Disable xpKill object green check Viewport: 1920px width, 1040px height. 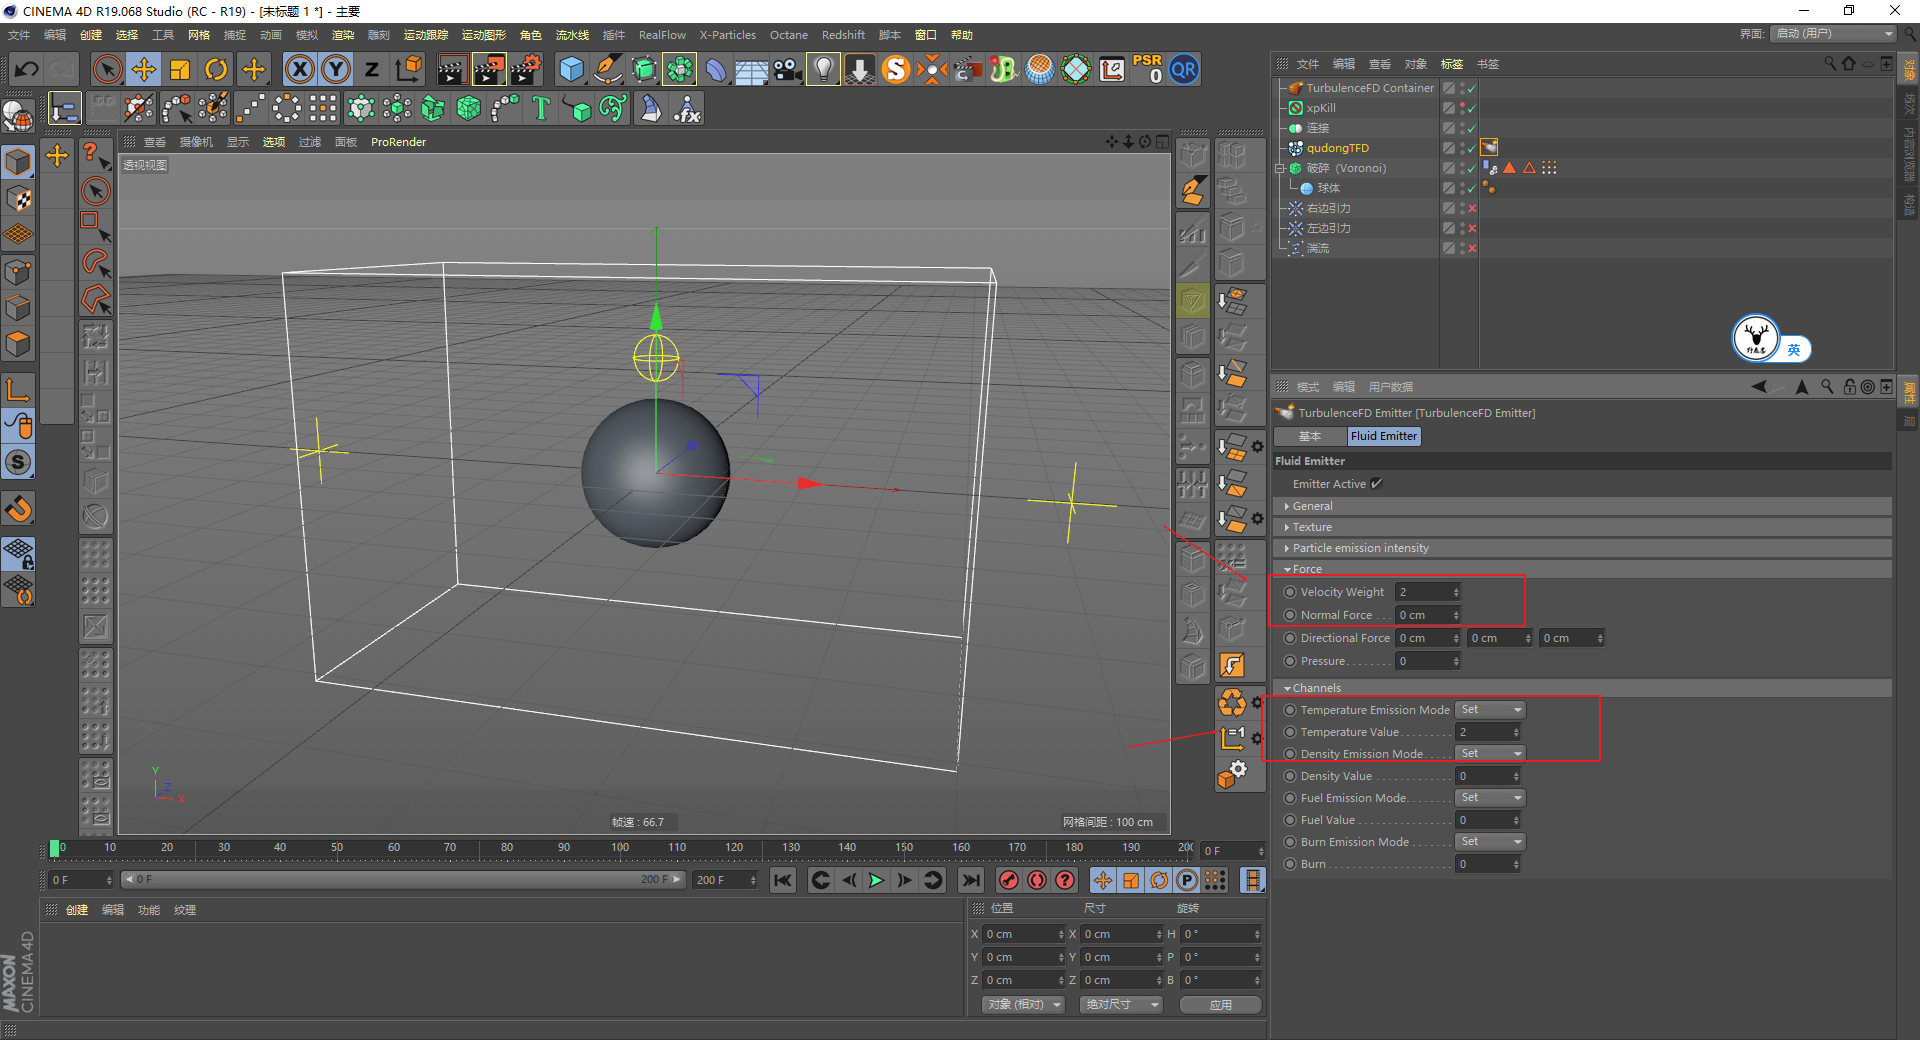1472,108
